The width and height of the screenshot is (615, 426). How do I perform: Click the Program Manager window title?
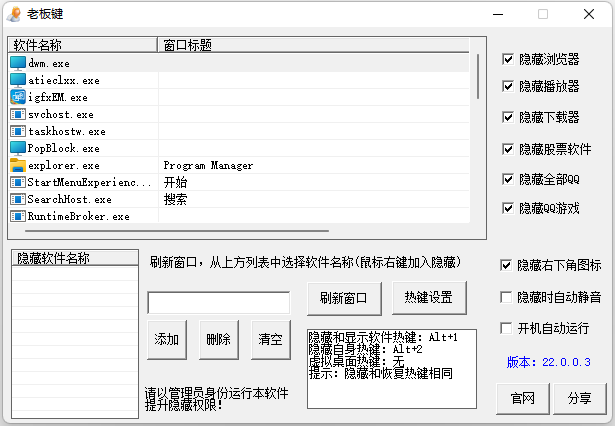tap(208, 166)
